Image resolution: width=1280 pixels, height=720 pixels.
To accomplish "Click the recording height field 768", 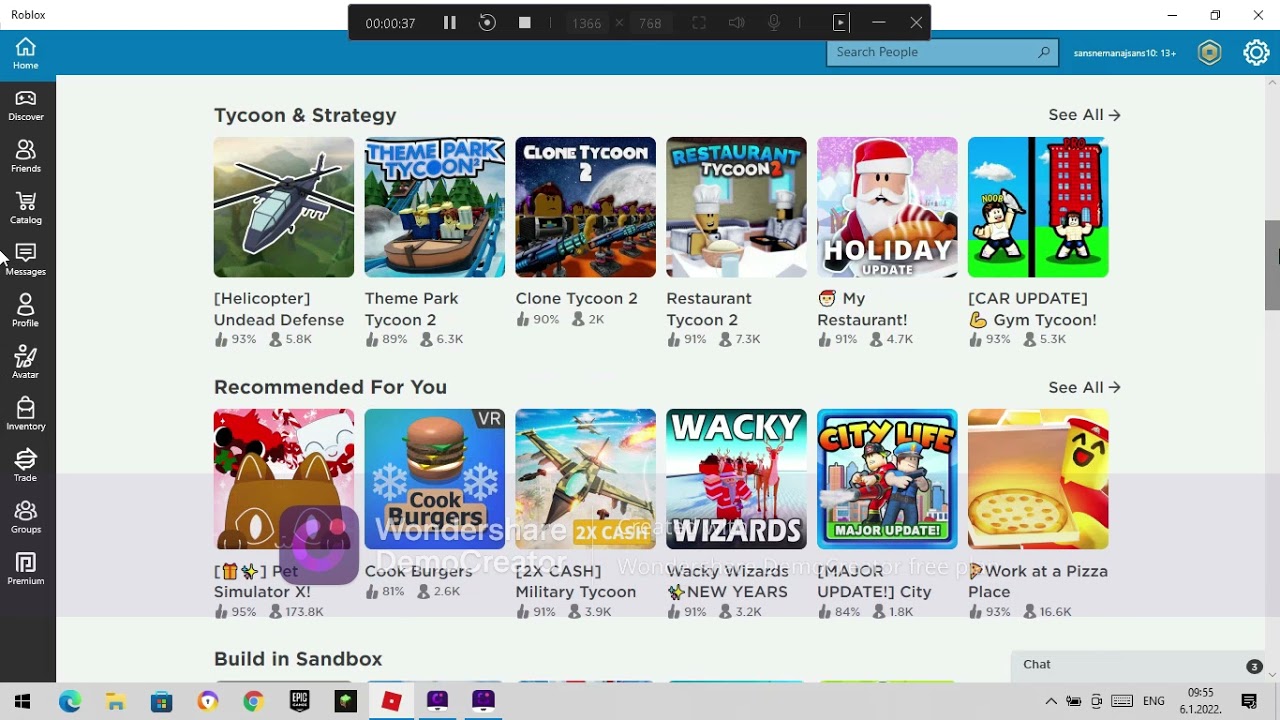I will point(650,23).
